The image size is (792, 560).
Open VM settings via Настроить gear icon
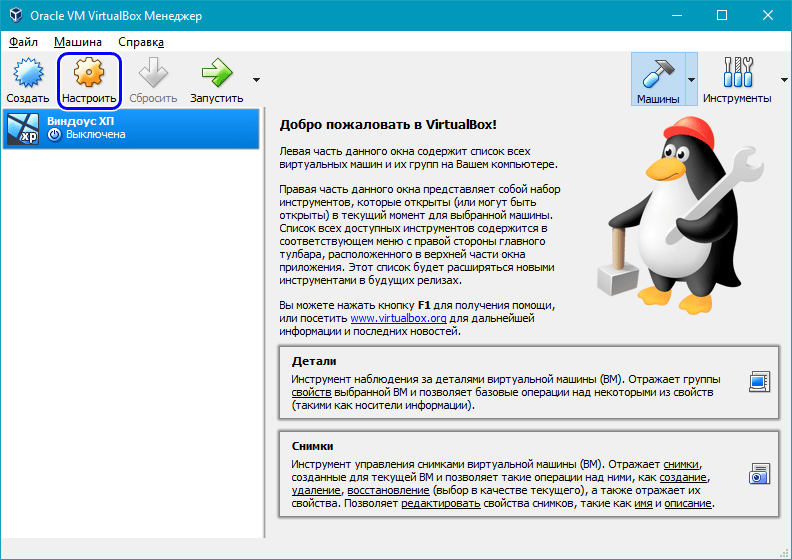89,72
